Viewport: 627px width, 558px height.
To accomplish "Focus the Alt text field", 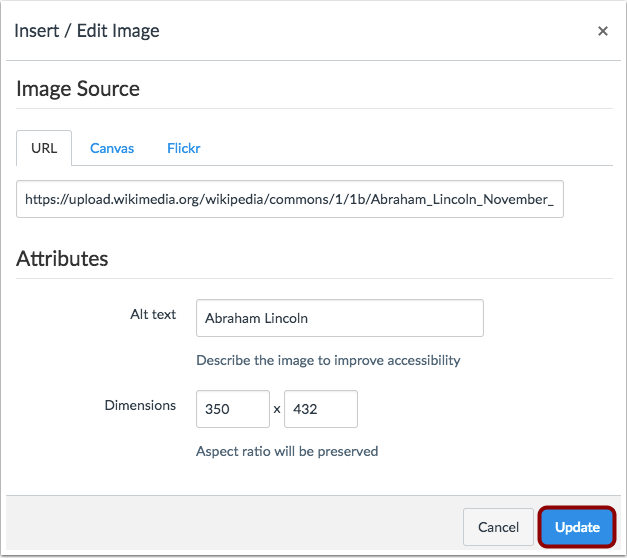I will (340, 318).
